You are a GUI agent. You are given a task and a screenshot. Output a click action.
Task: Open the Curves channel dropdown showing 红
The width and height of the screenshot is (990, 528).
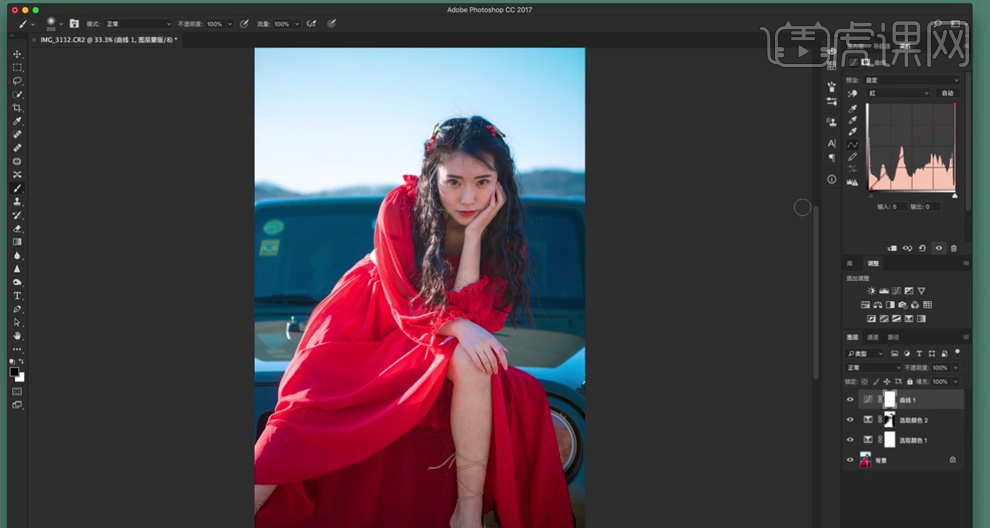pyautogui.click(x=898, y=93)
